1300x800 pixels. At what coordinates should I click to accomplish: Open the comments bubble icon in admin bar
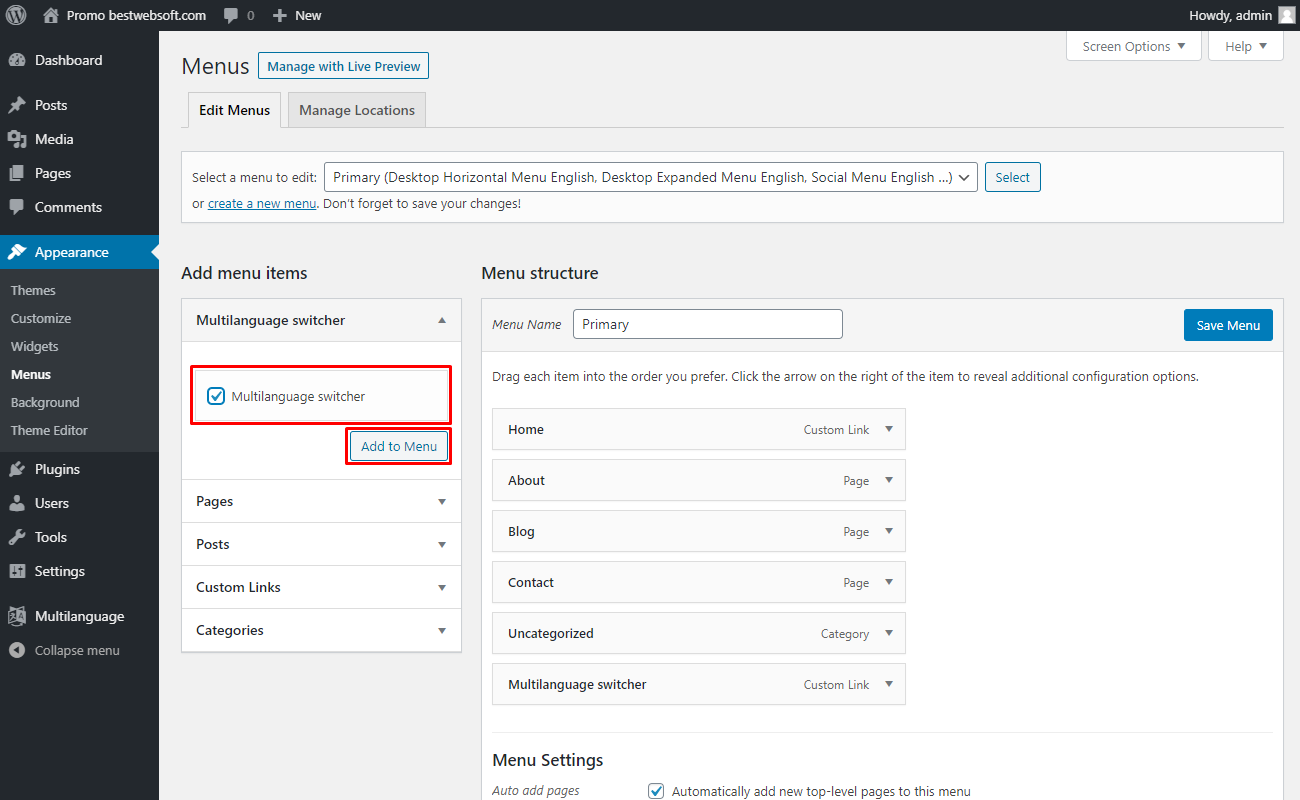(231, 16)
